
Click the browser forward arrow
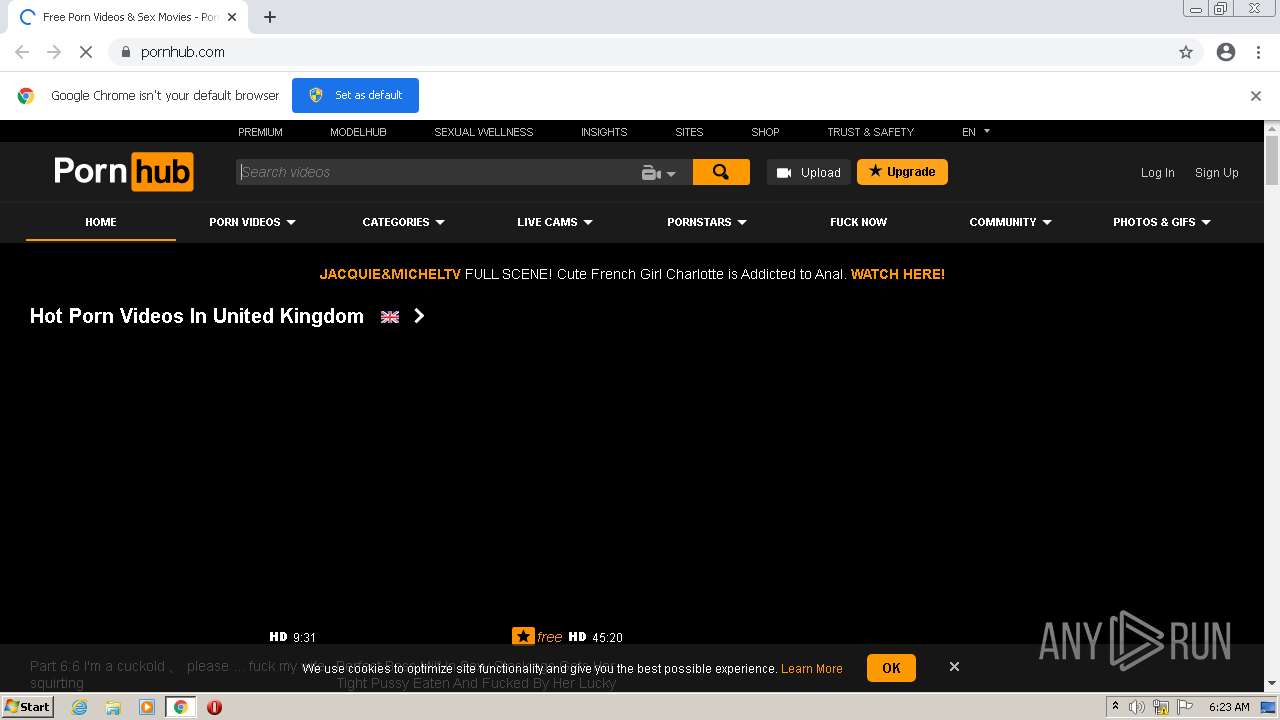click(x=54, y=52)
